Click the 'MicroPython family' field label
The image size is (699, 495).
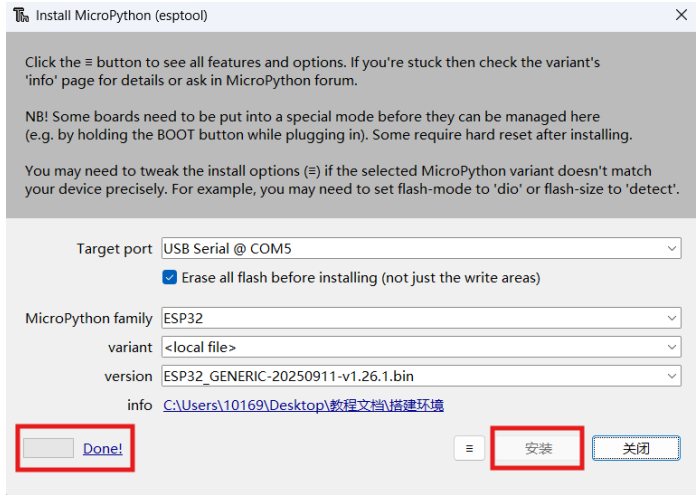(x=89, y=318)
